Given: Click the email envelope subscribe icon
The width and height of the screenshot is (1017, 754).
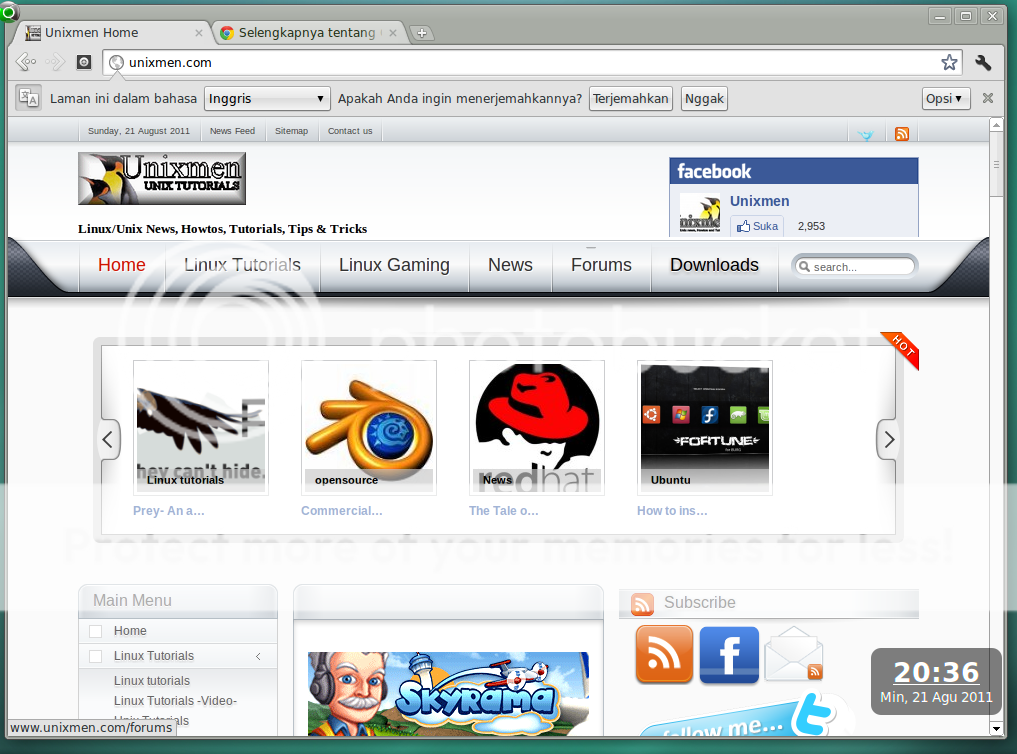Looking at the screenshot, I should click(x=794, y=654).
